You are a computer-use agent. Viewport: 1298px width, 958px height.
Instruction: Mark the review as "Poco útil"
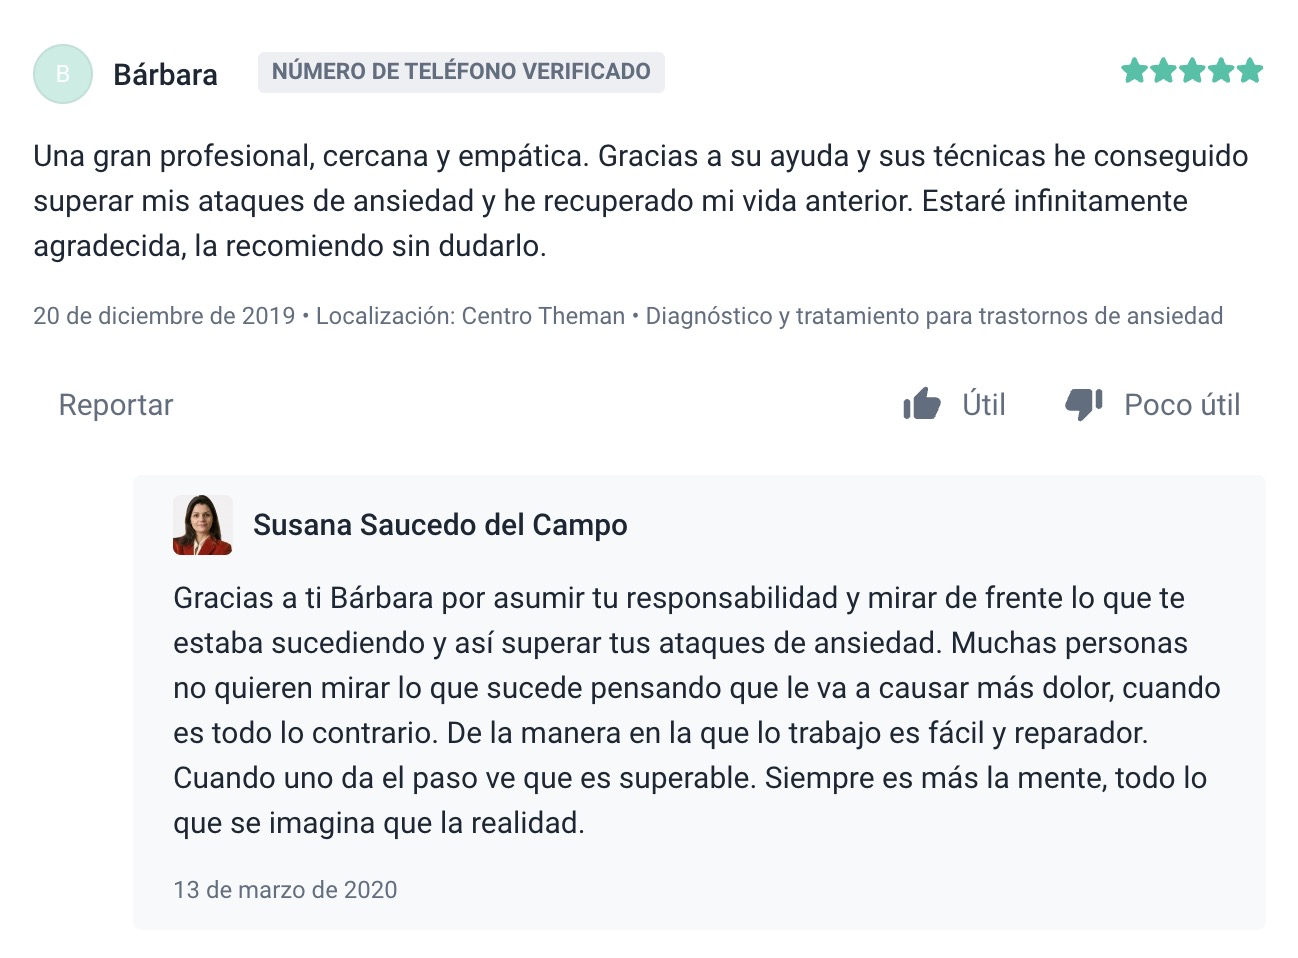pyautogui.click(x=1181, y=405)
